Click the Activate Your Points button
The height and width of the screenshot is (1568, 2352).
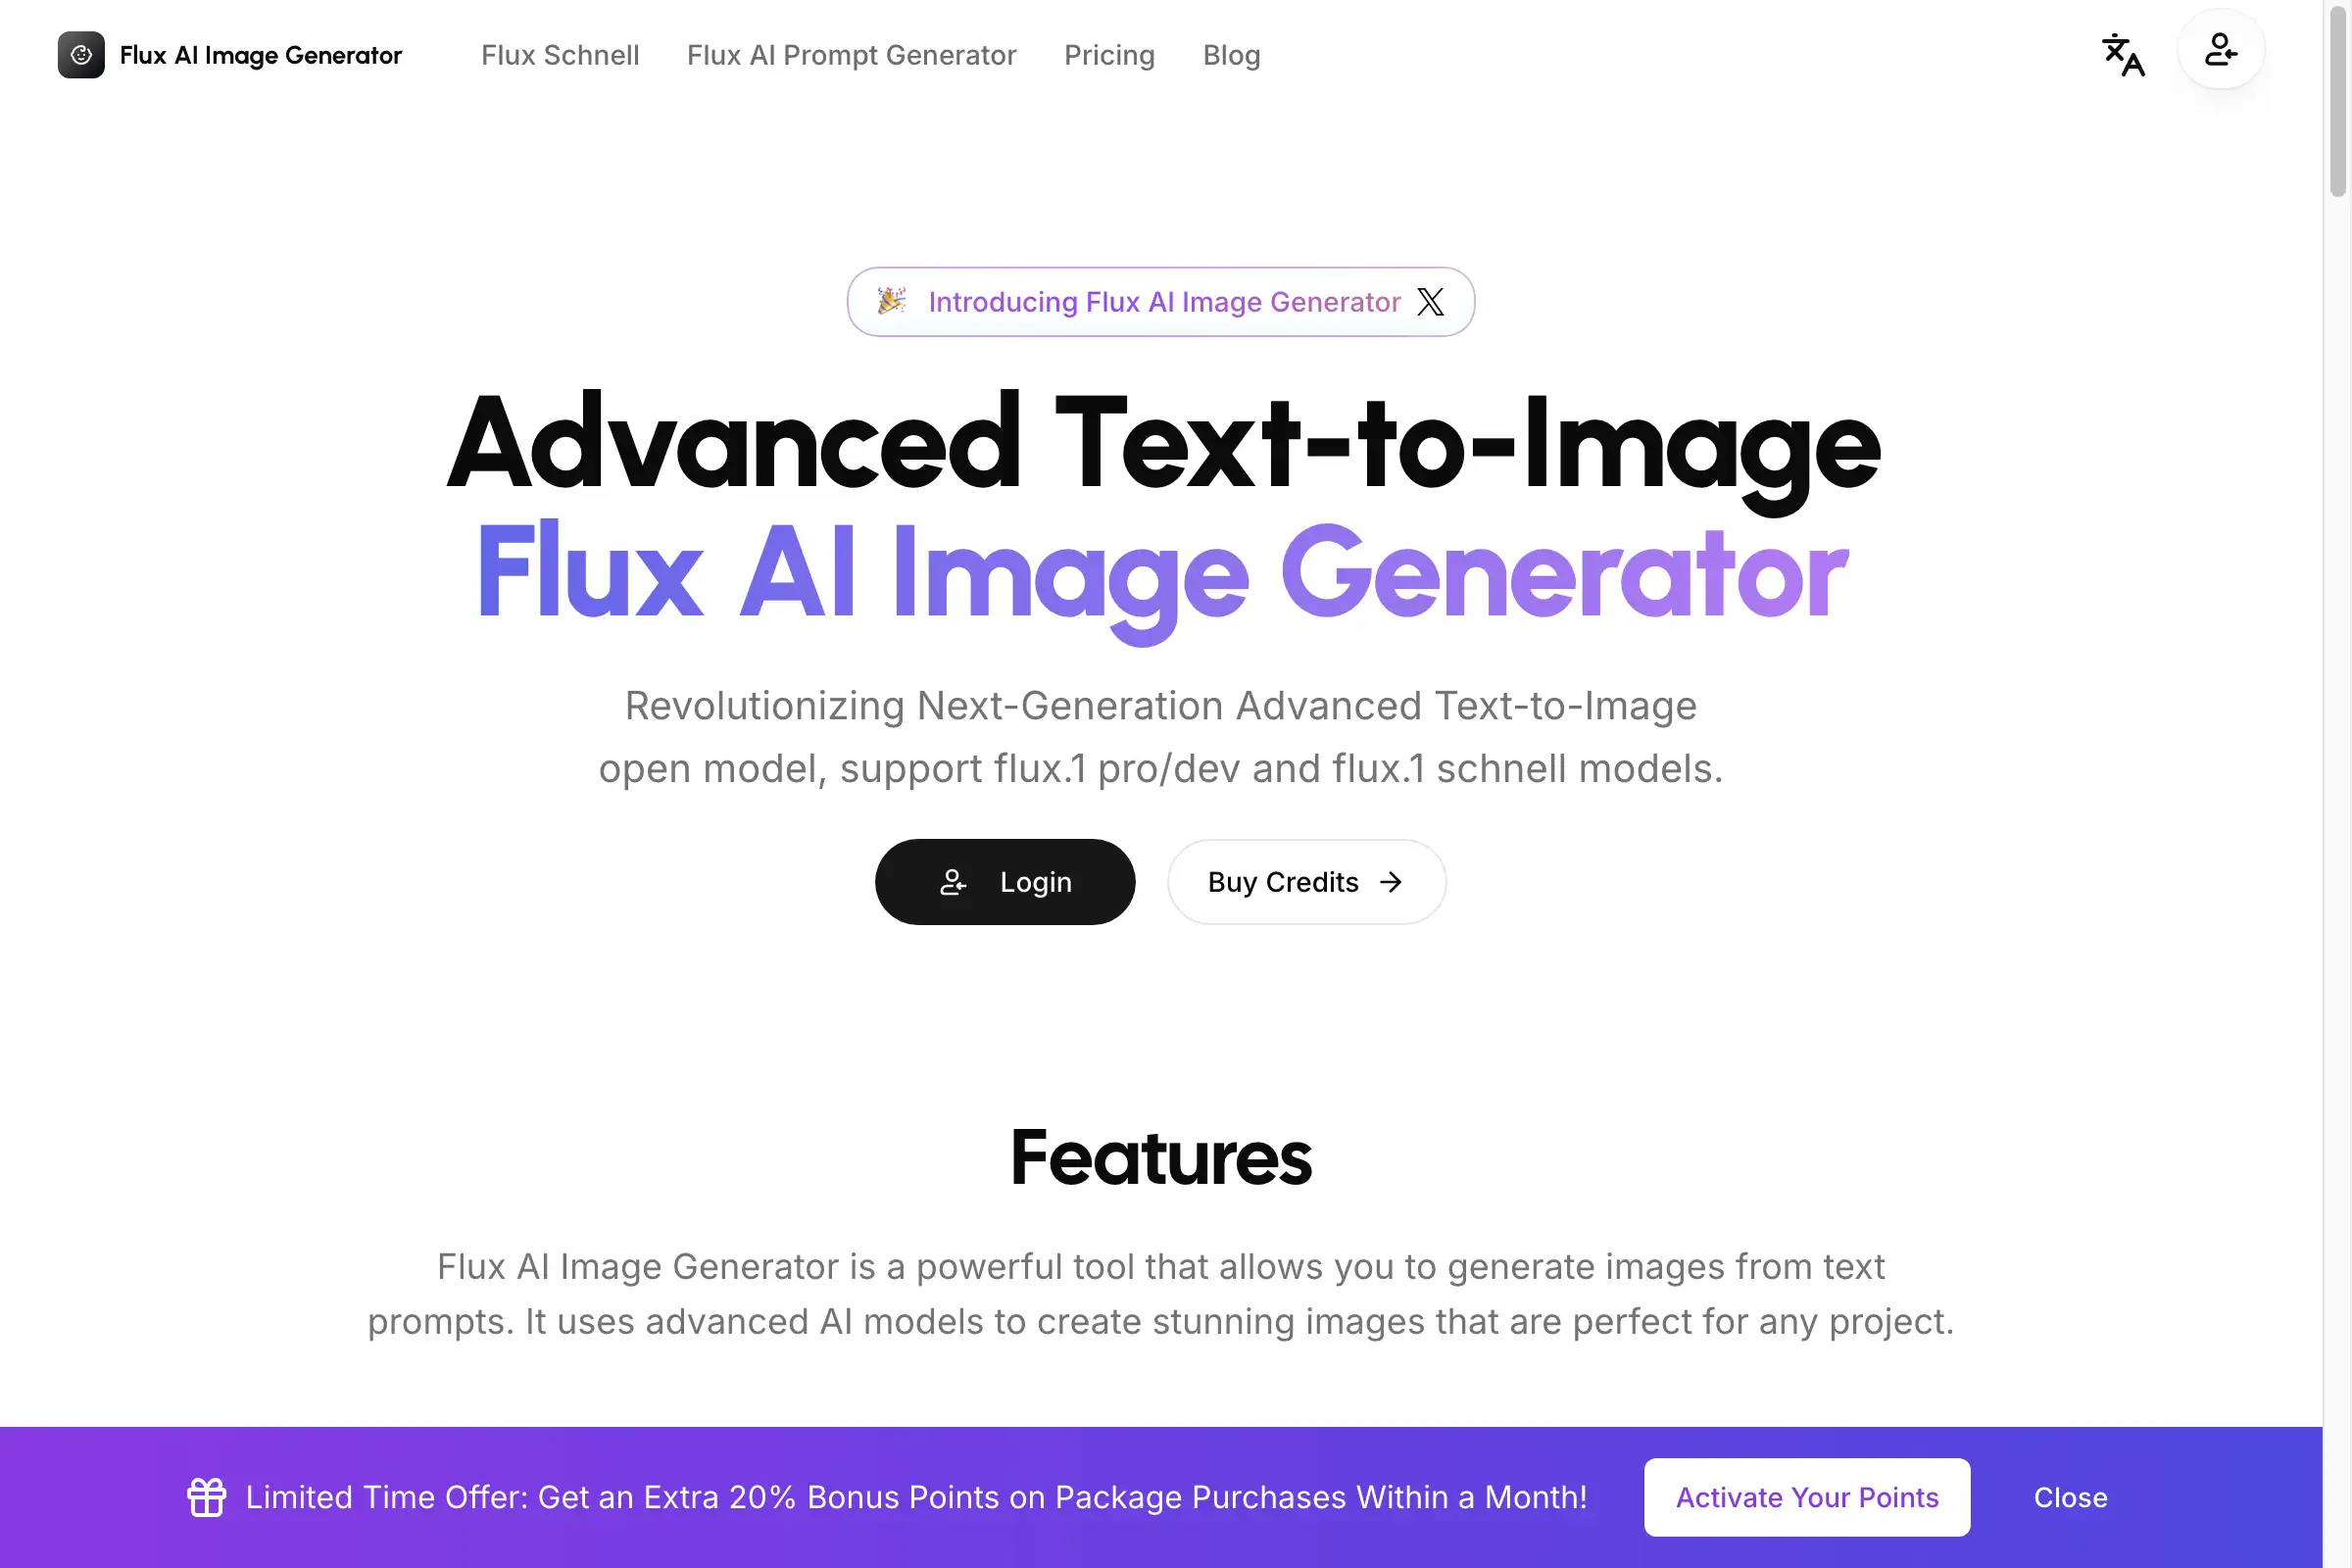[1806, 1496]
